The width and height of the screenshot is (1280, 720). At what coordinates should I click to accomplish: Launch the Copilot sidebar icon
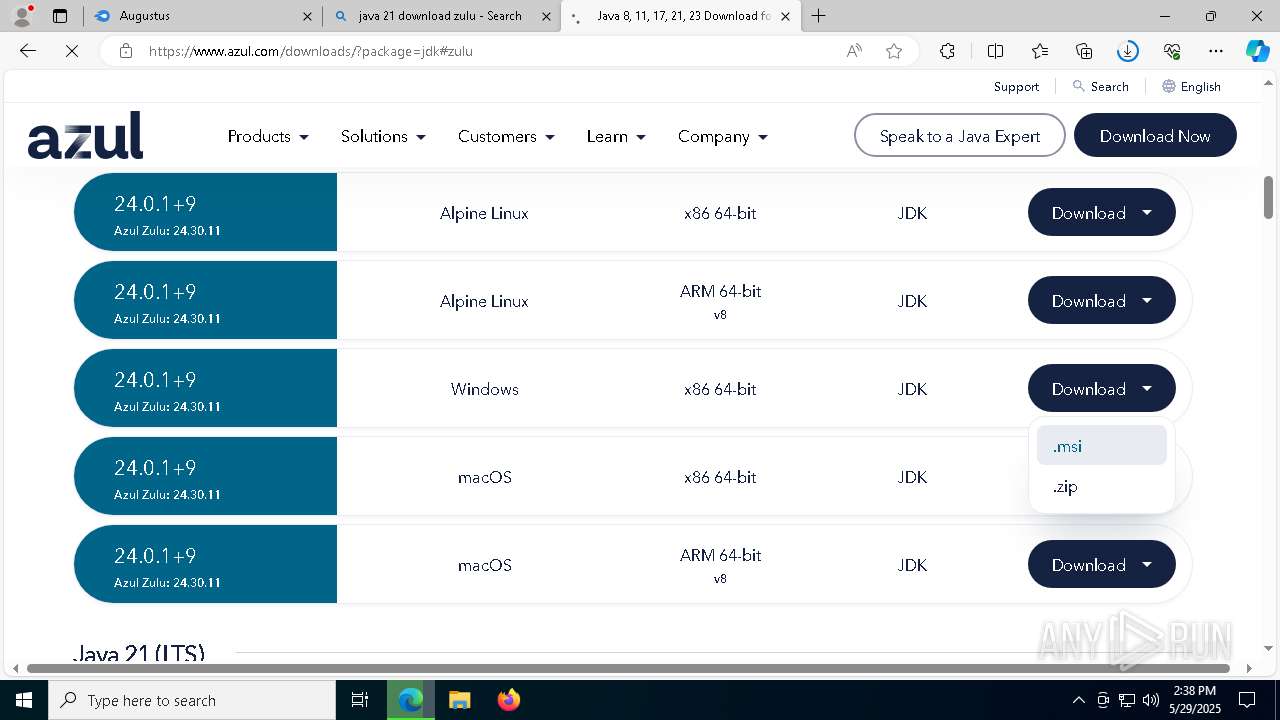tap(1257, 51)
